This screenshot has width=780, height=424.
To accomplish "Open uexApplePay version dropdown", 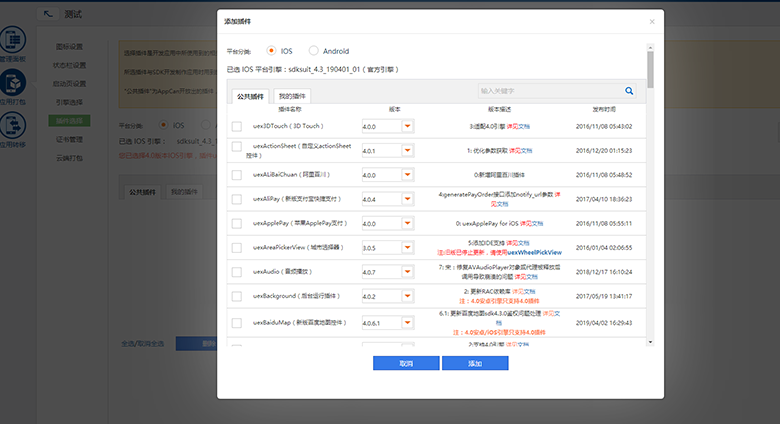I will (407, 223).
